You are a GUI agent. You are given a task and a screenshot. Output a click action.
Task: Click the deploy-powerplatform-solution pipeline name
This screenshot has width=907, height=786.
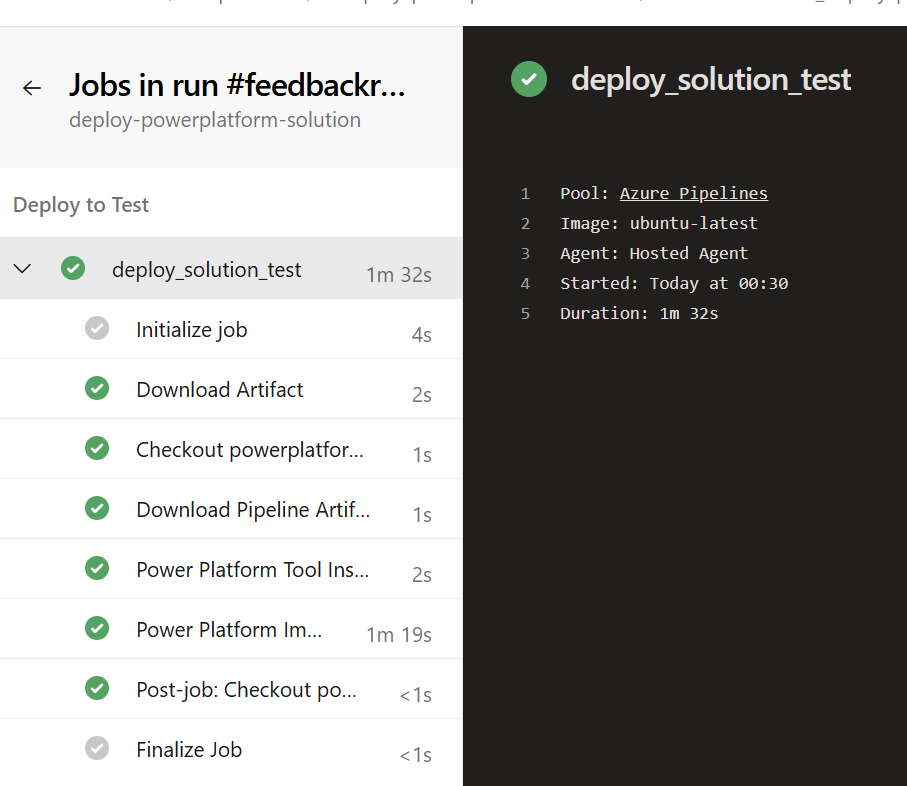click(x=214, y=120)
